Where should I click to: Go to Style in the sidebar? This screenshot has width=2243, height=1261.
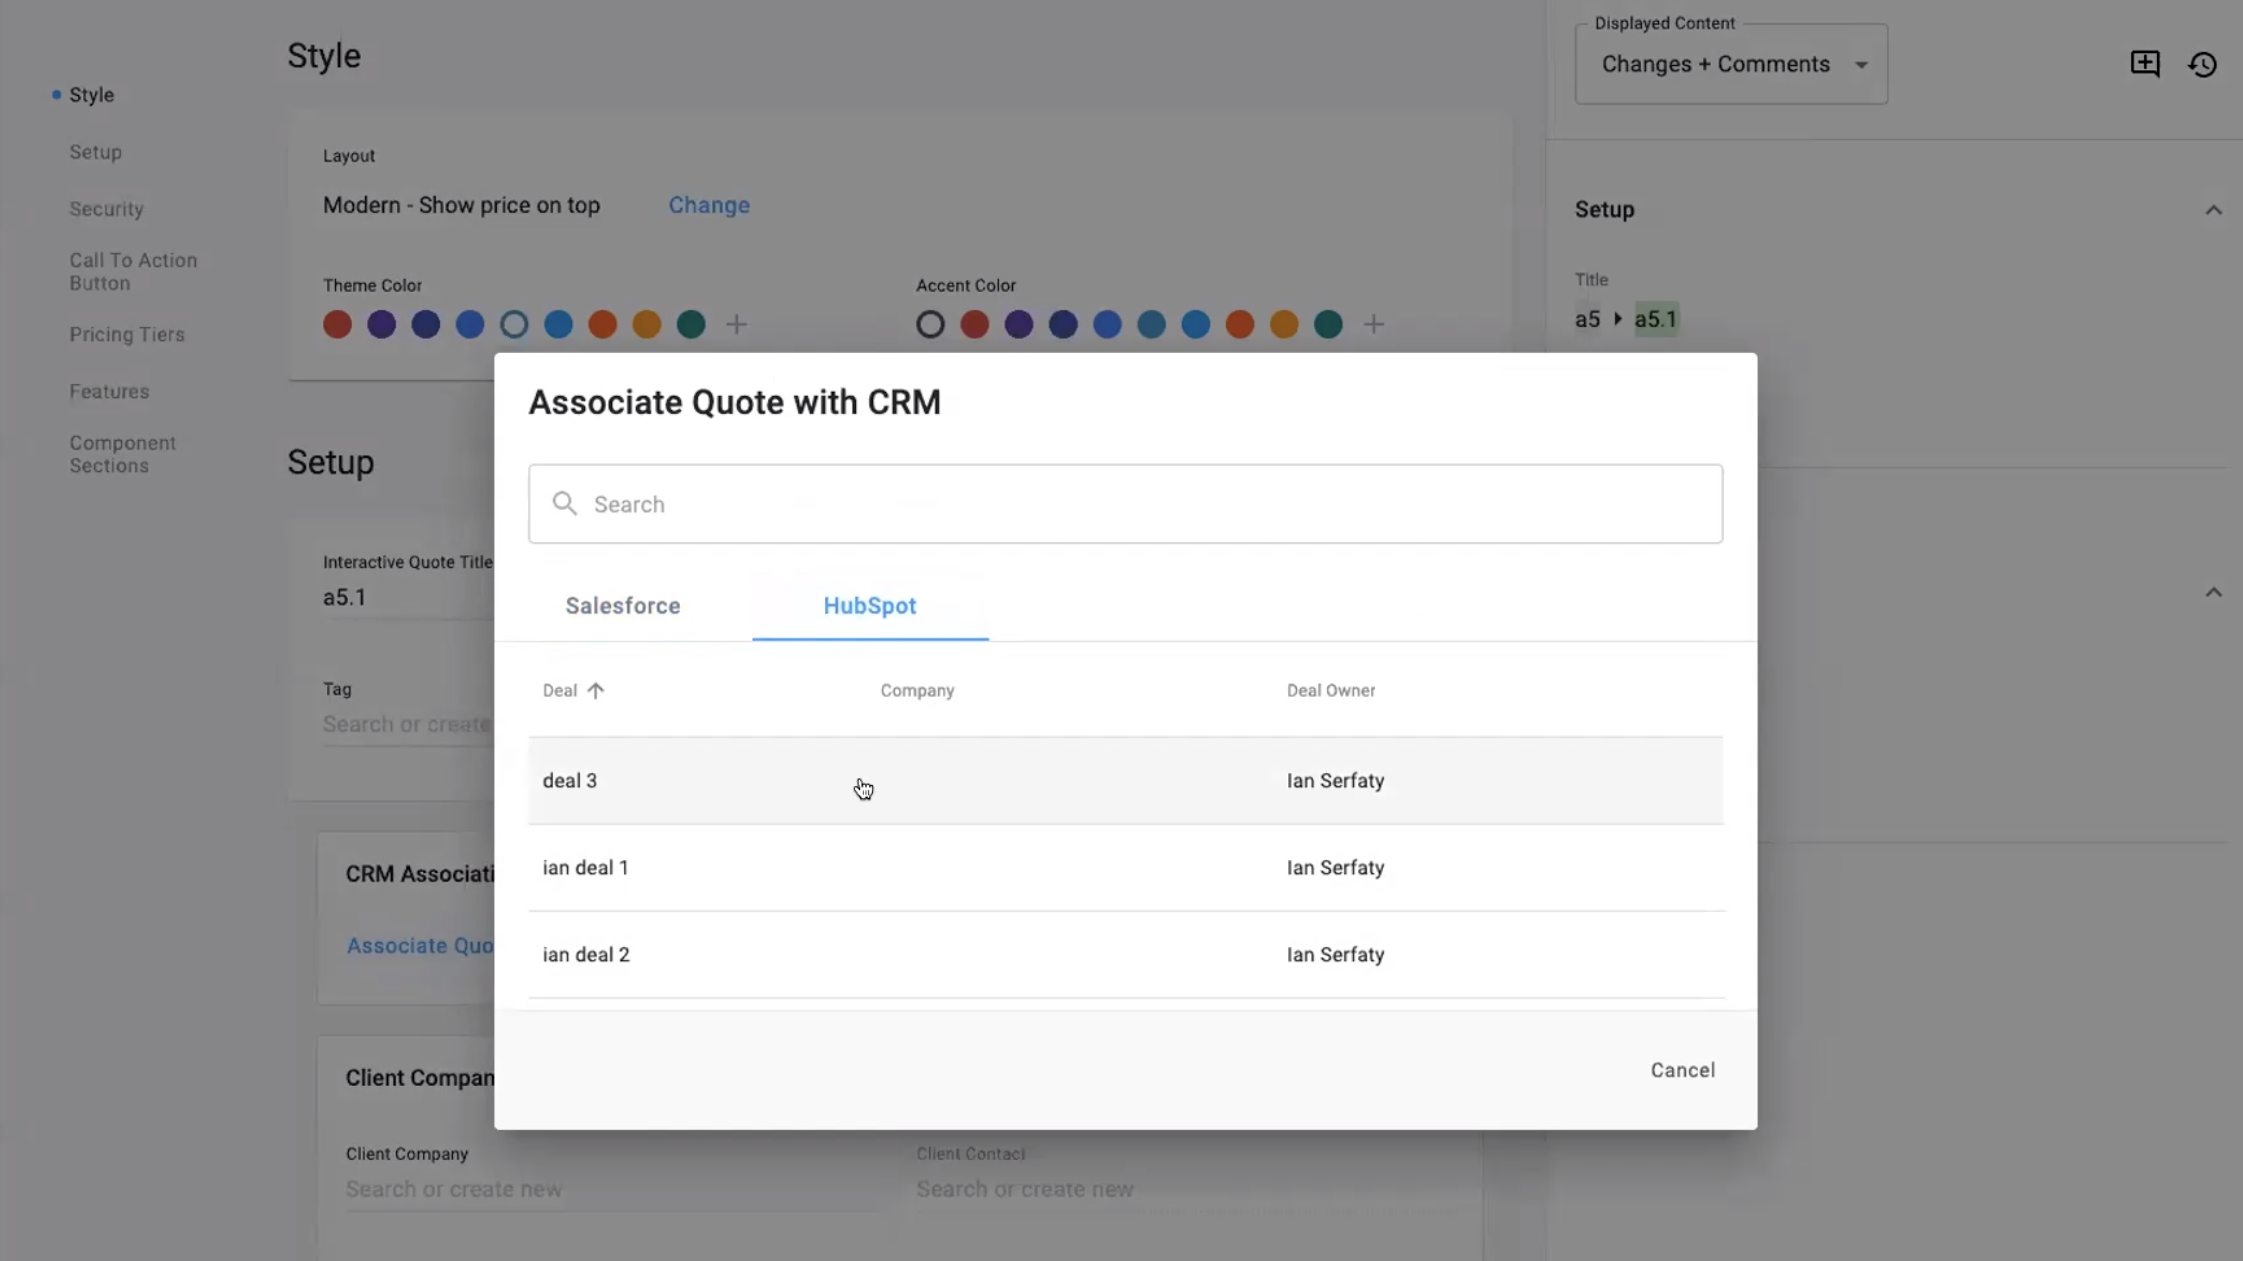click(x=91, y=95)
